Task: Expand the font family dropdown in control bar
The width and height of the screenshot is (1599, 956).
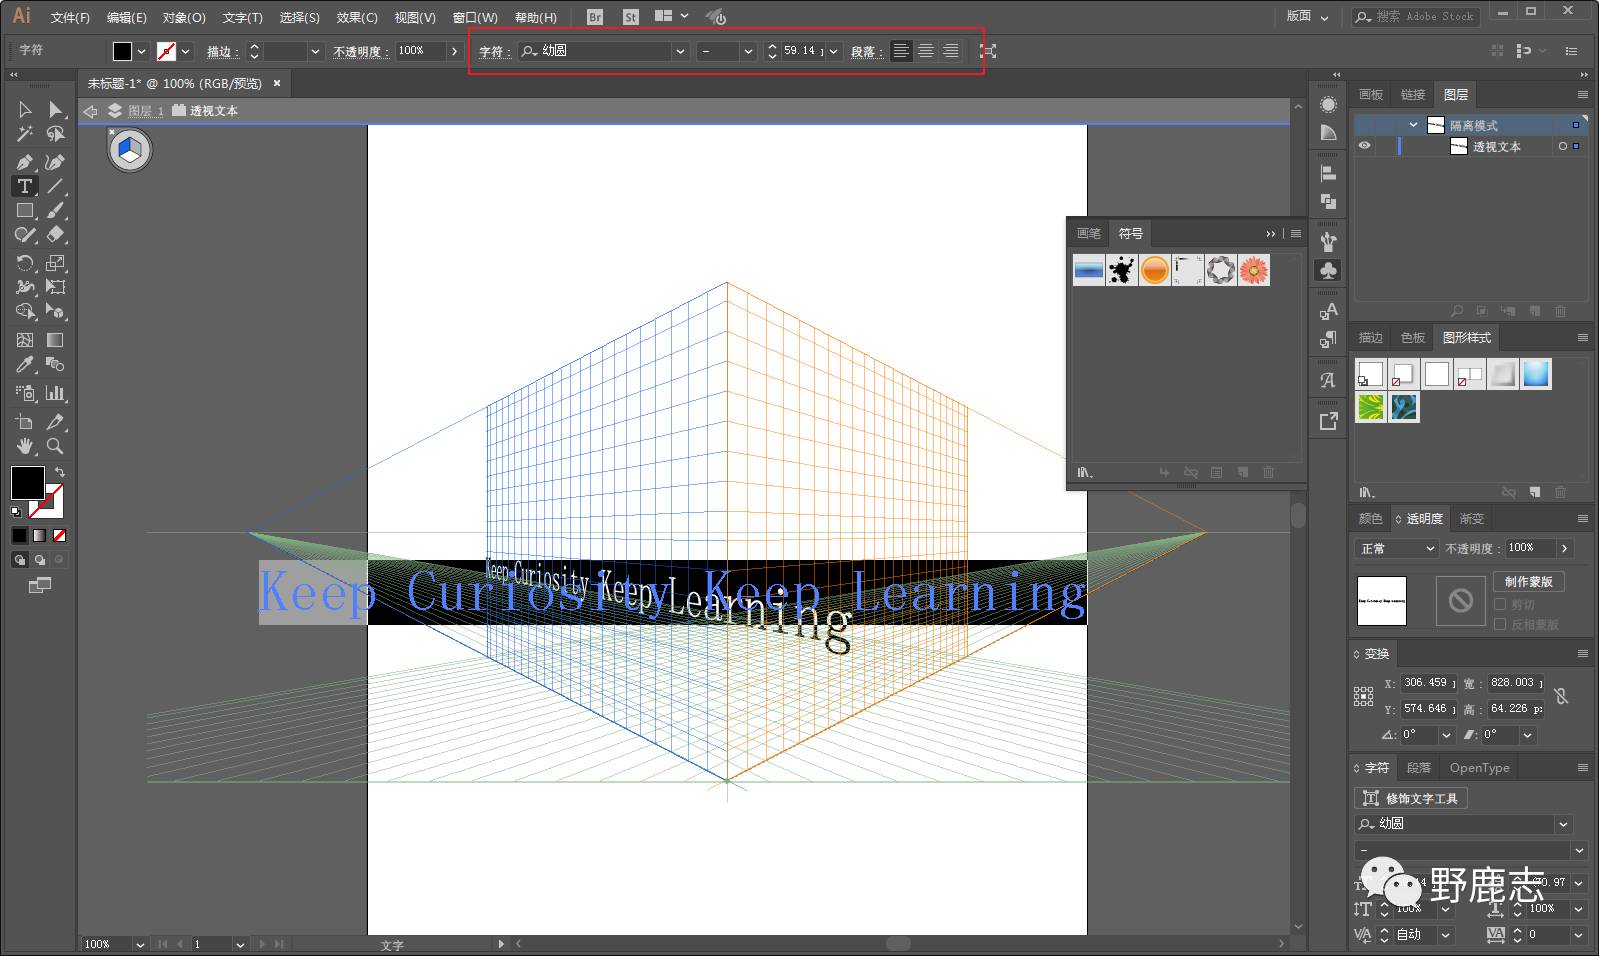Action: tap(680, 51)
